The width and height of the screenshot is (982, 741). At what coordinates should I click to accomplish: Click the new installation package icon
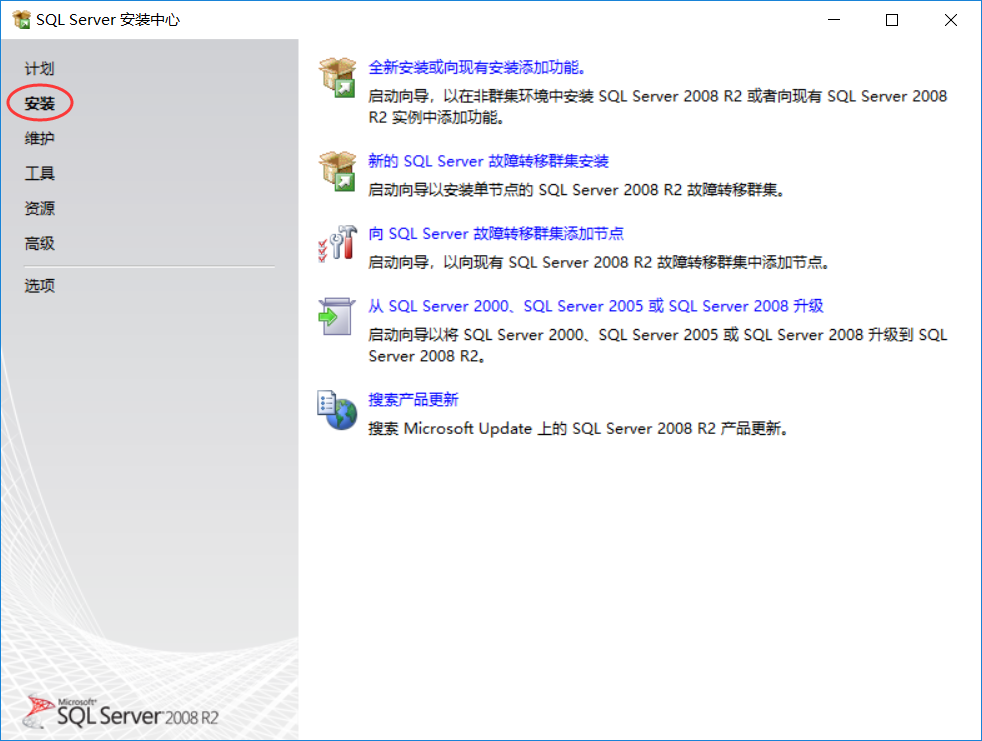pos(339,76)
